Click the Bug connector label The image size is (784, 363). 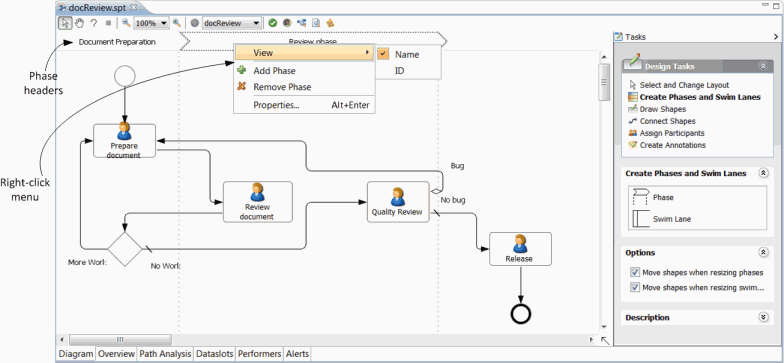458,166
